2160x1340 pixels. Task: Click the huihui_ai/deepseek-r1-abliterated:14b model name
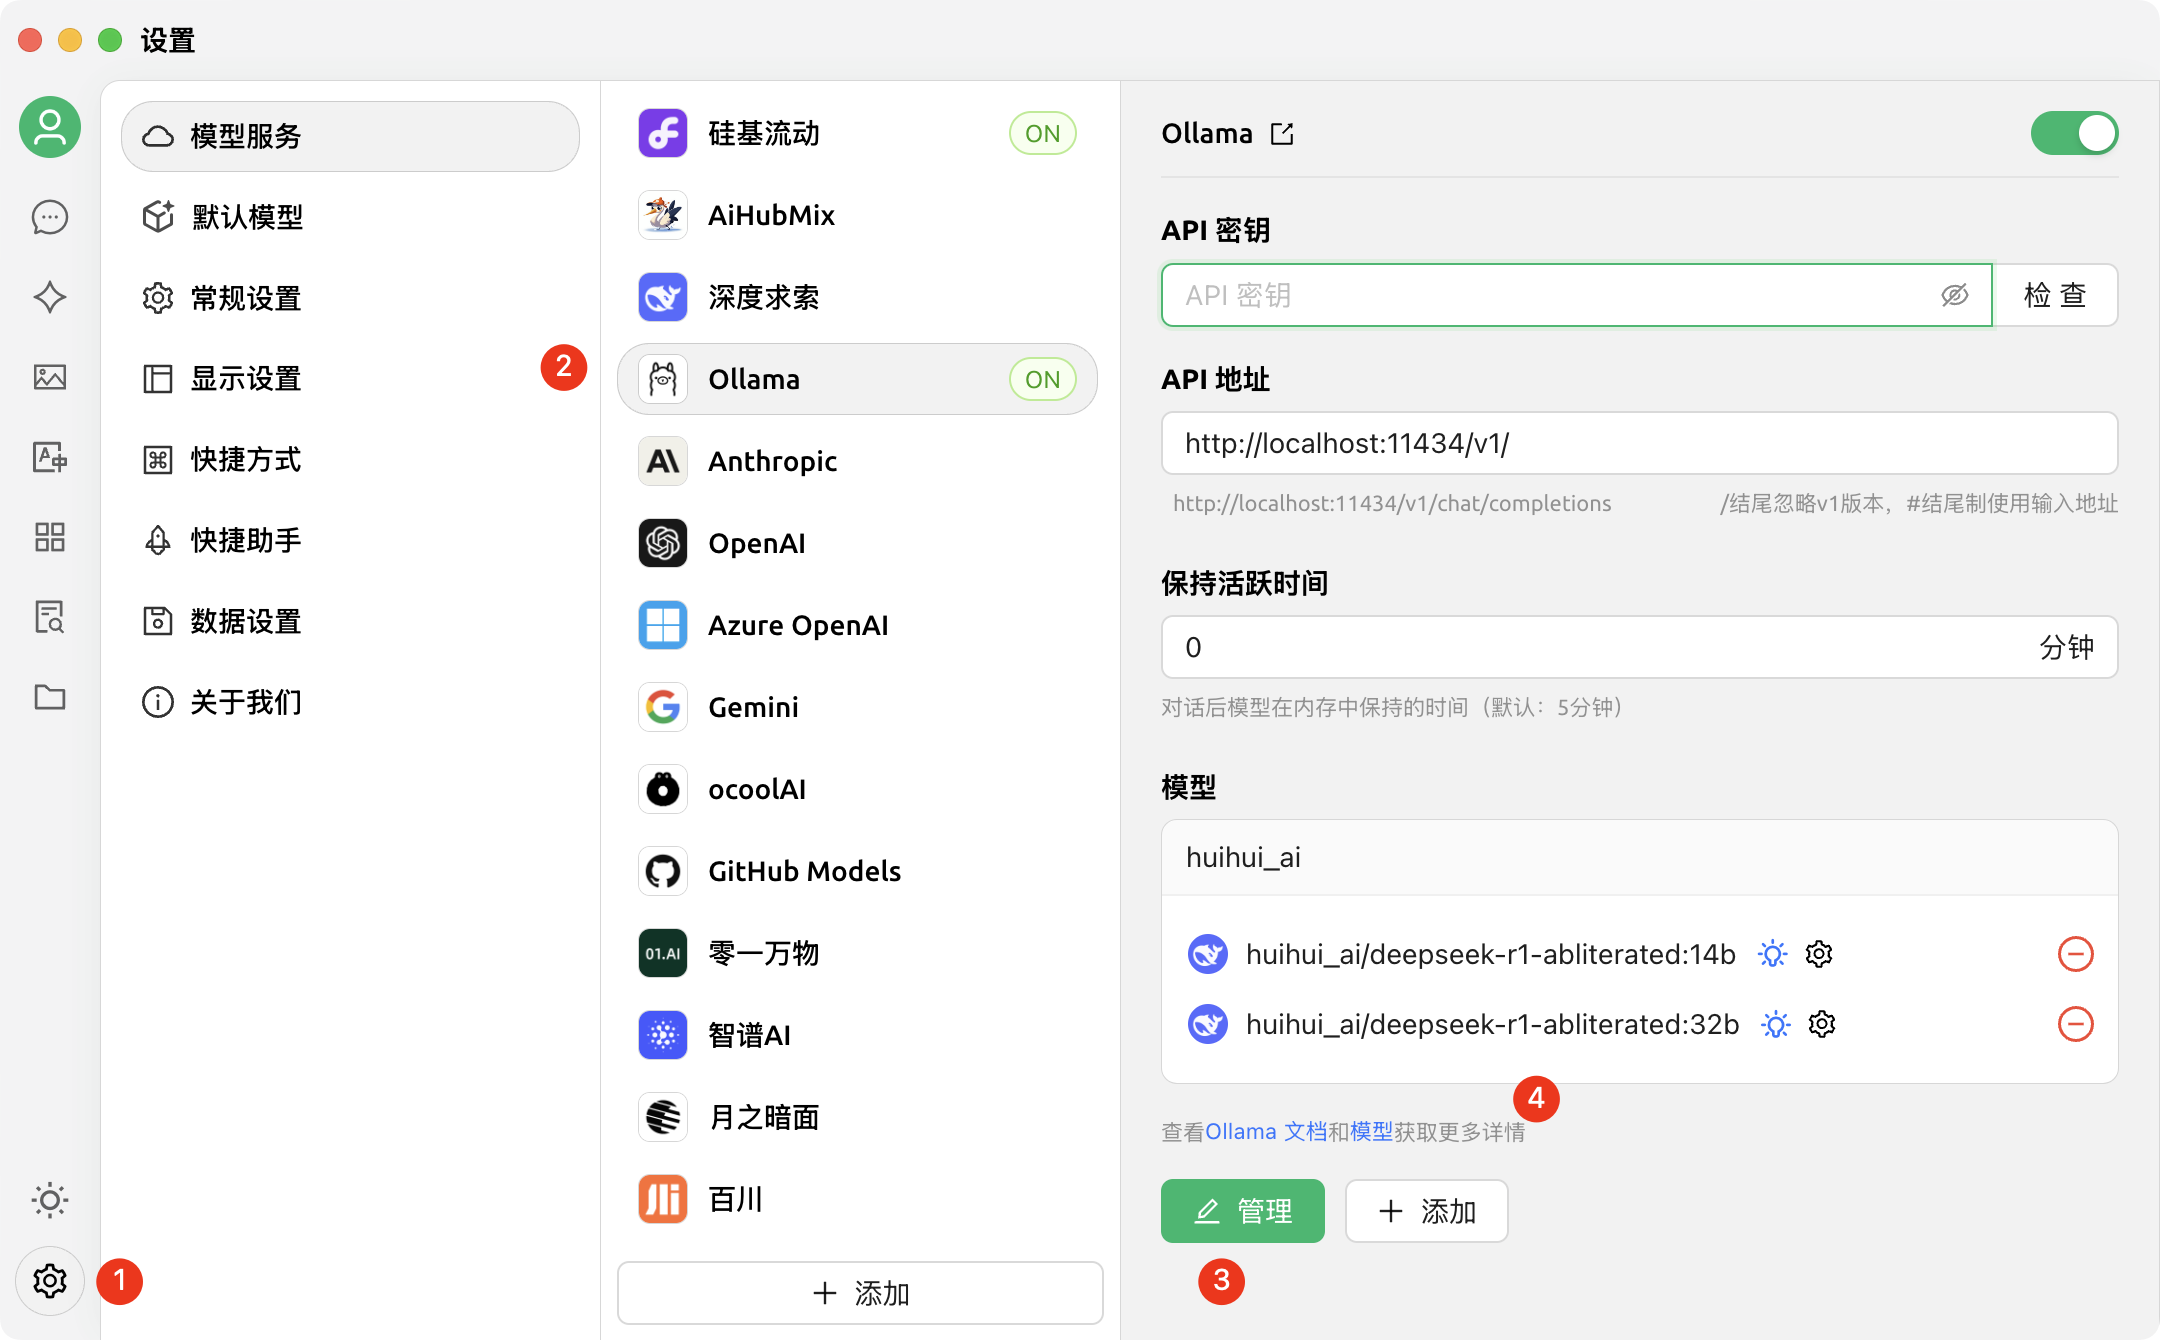point(1491,954)
